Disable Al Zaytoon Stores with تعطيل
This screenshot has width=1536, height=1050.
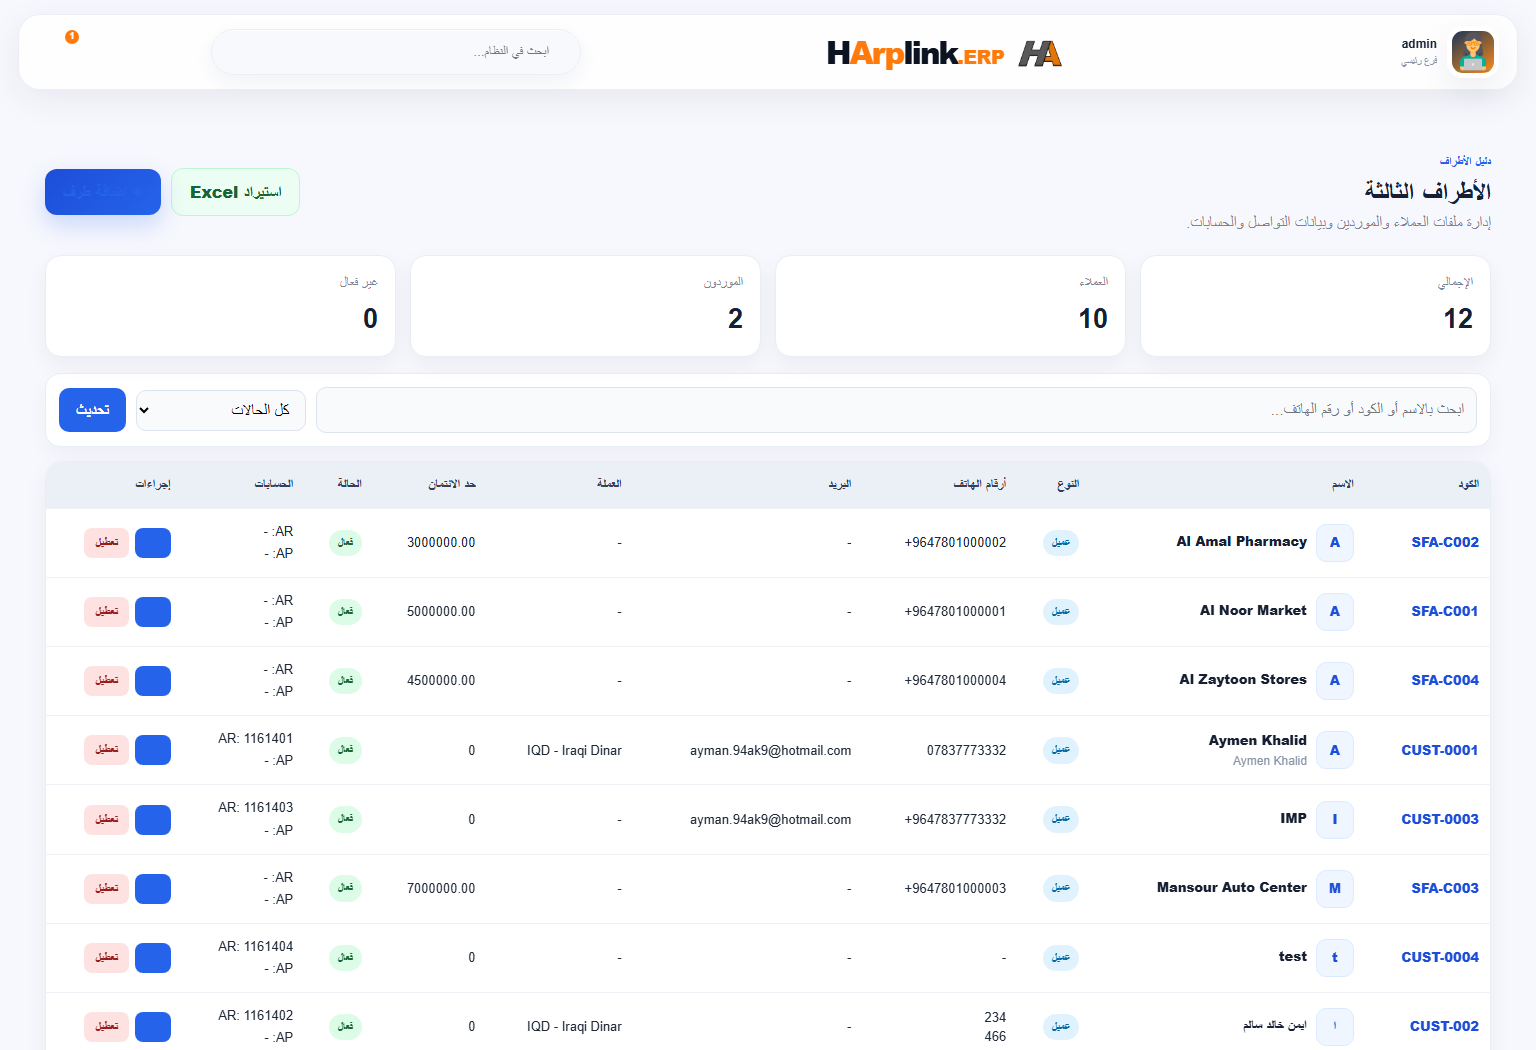pos(106,681)
